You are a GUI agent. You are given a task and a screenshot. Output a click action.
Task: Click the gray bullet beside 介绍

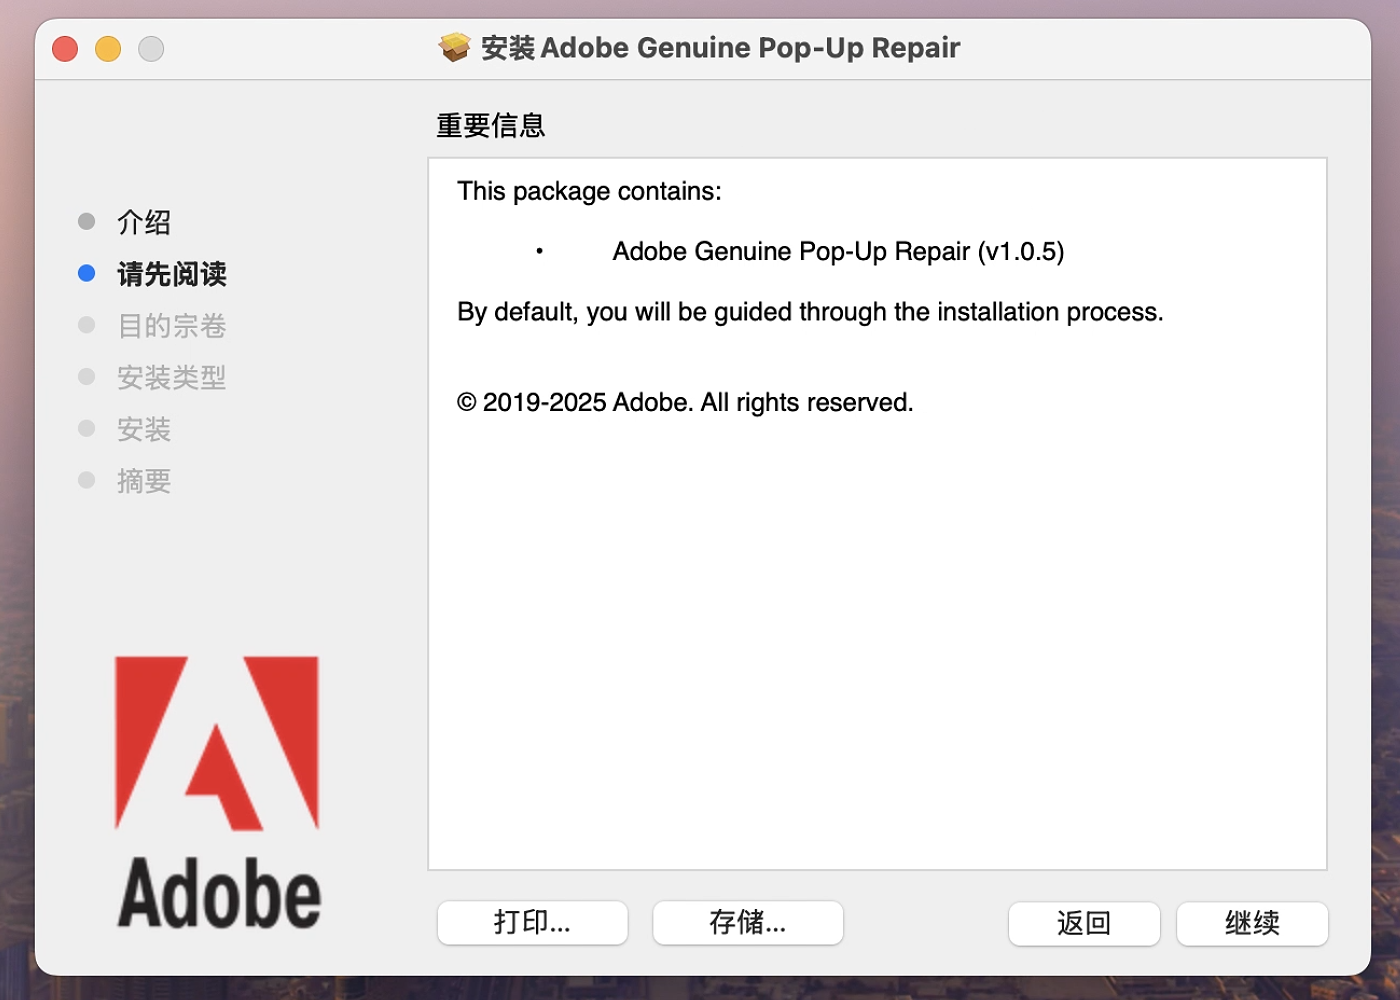pos(87,222)
